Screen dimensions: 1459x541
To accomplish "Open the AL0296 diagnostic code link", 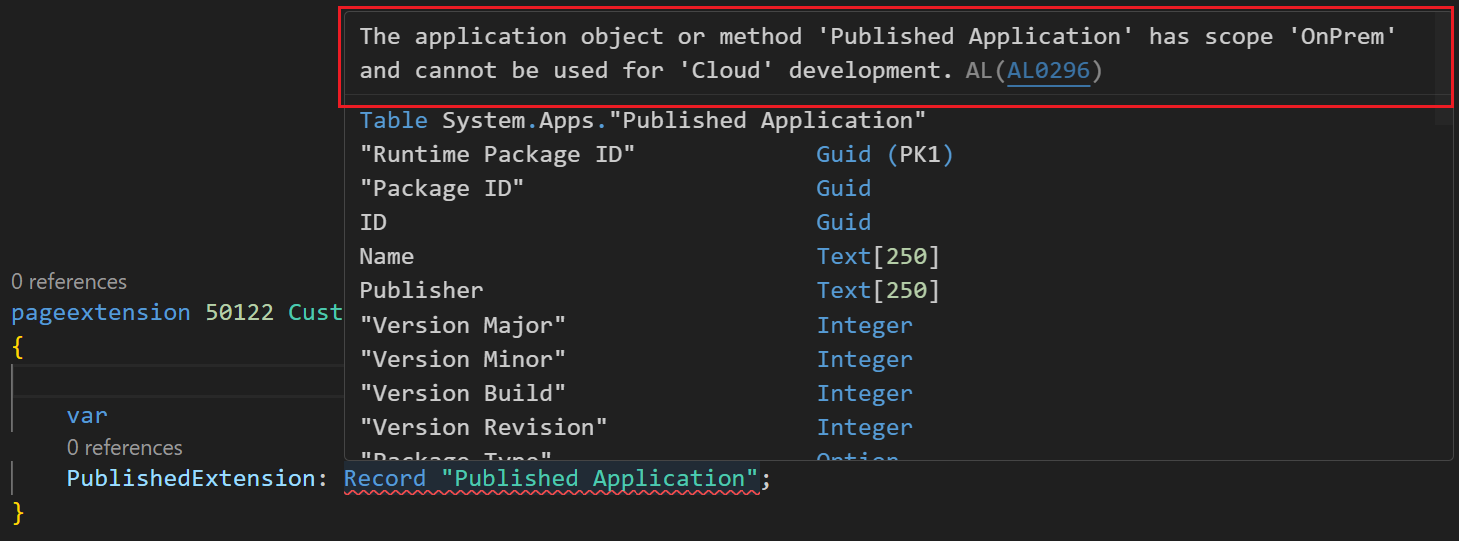I will [x=1048, y=71].
